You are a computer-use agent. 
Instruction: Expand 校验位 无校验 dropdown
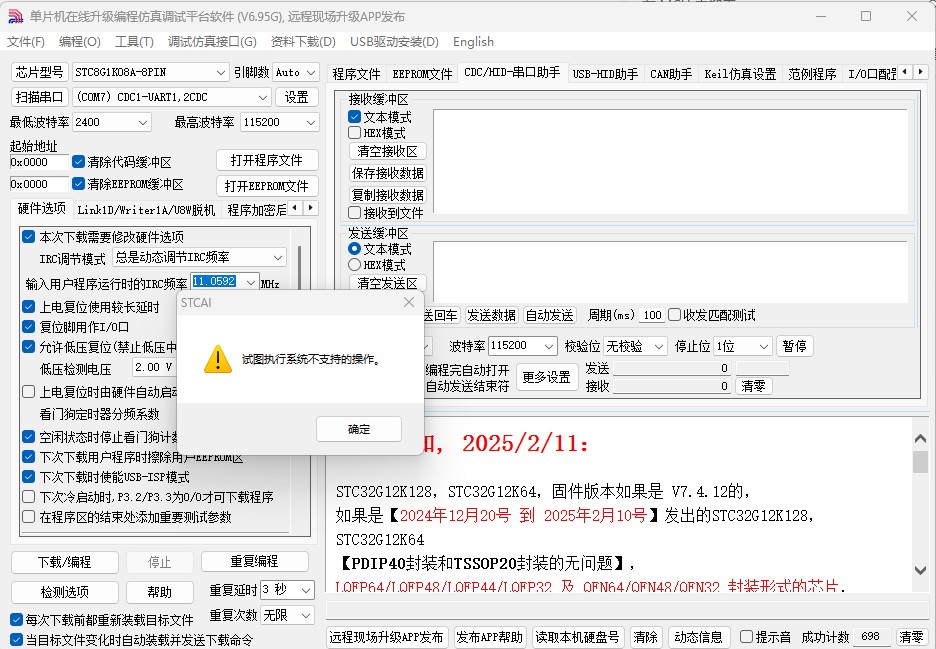(x=659, y=346)
